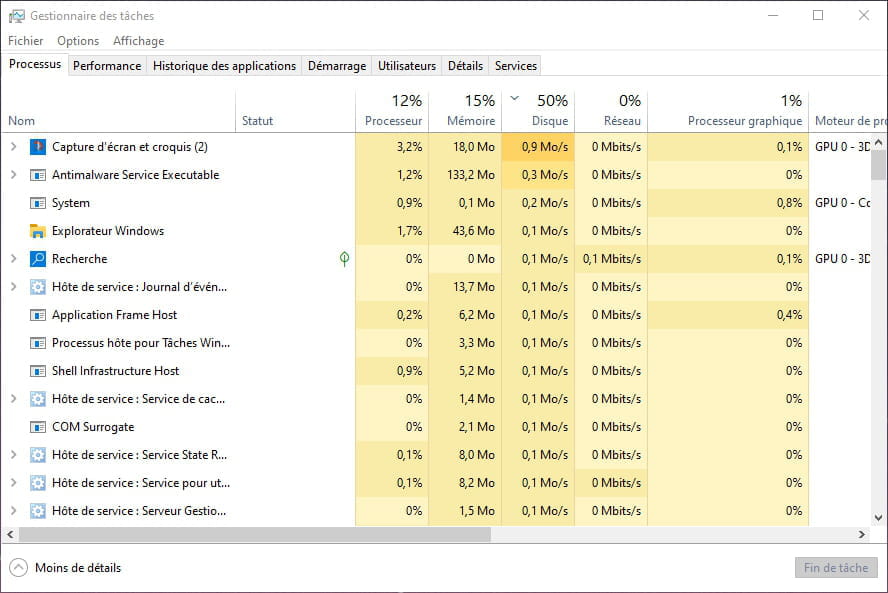
Task: Click the gear icon of Journal d'évén... service
Action: (37, 287)
